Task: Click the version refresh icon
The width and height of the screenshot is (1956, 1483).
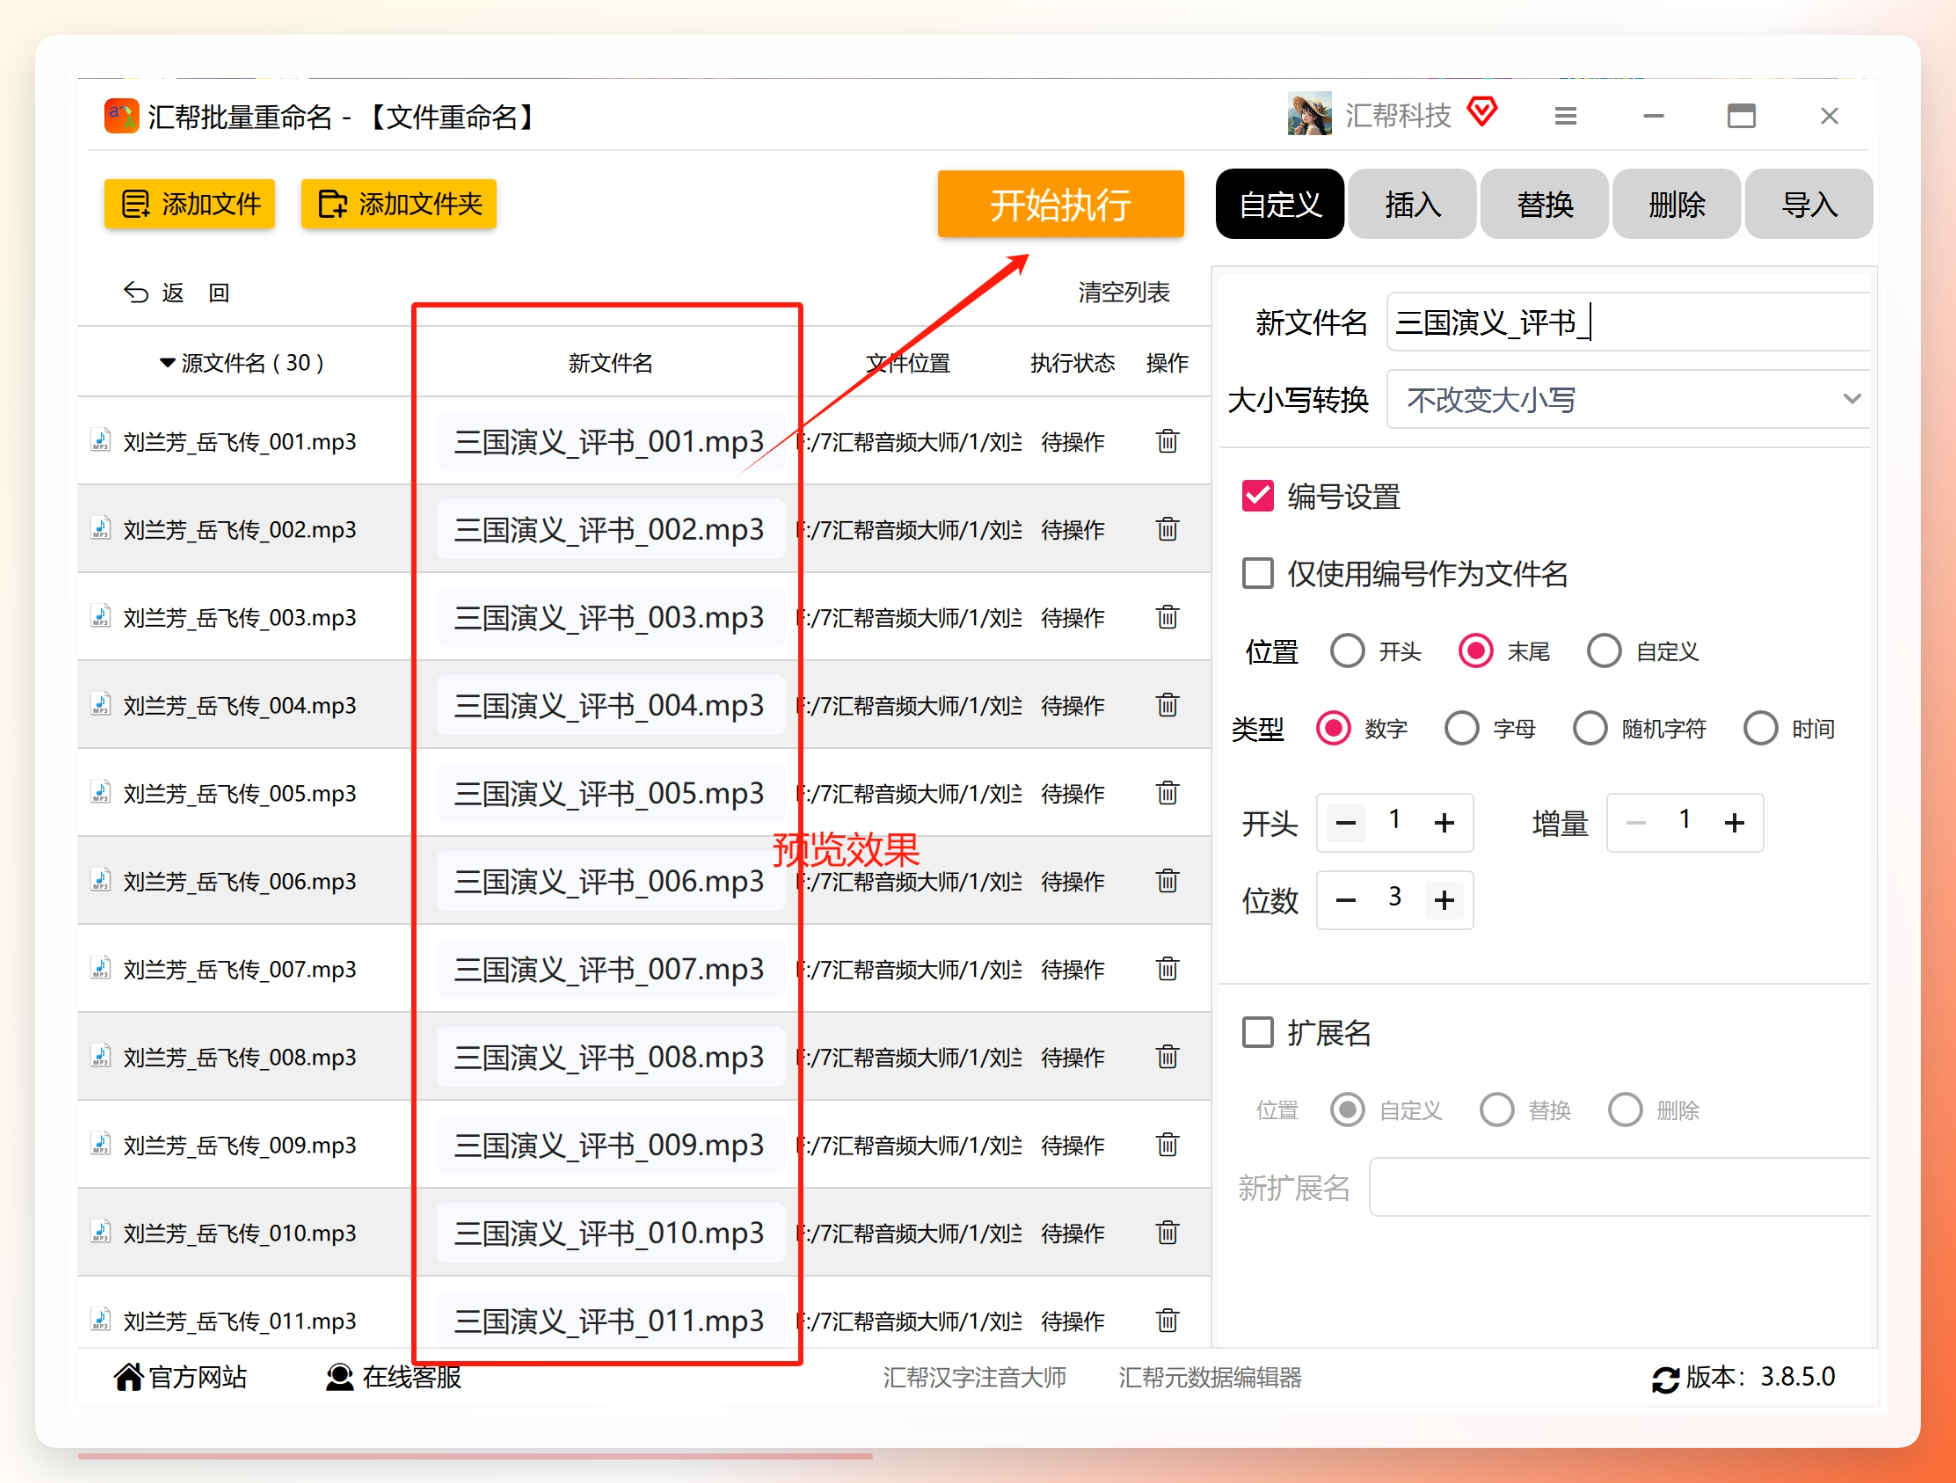Action: pos(1665,1379)
